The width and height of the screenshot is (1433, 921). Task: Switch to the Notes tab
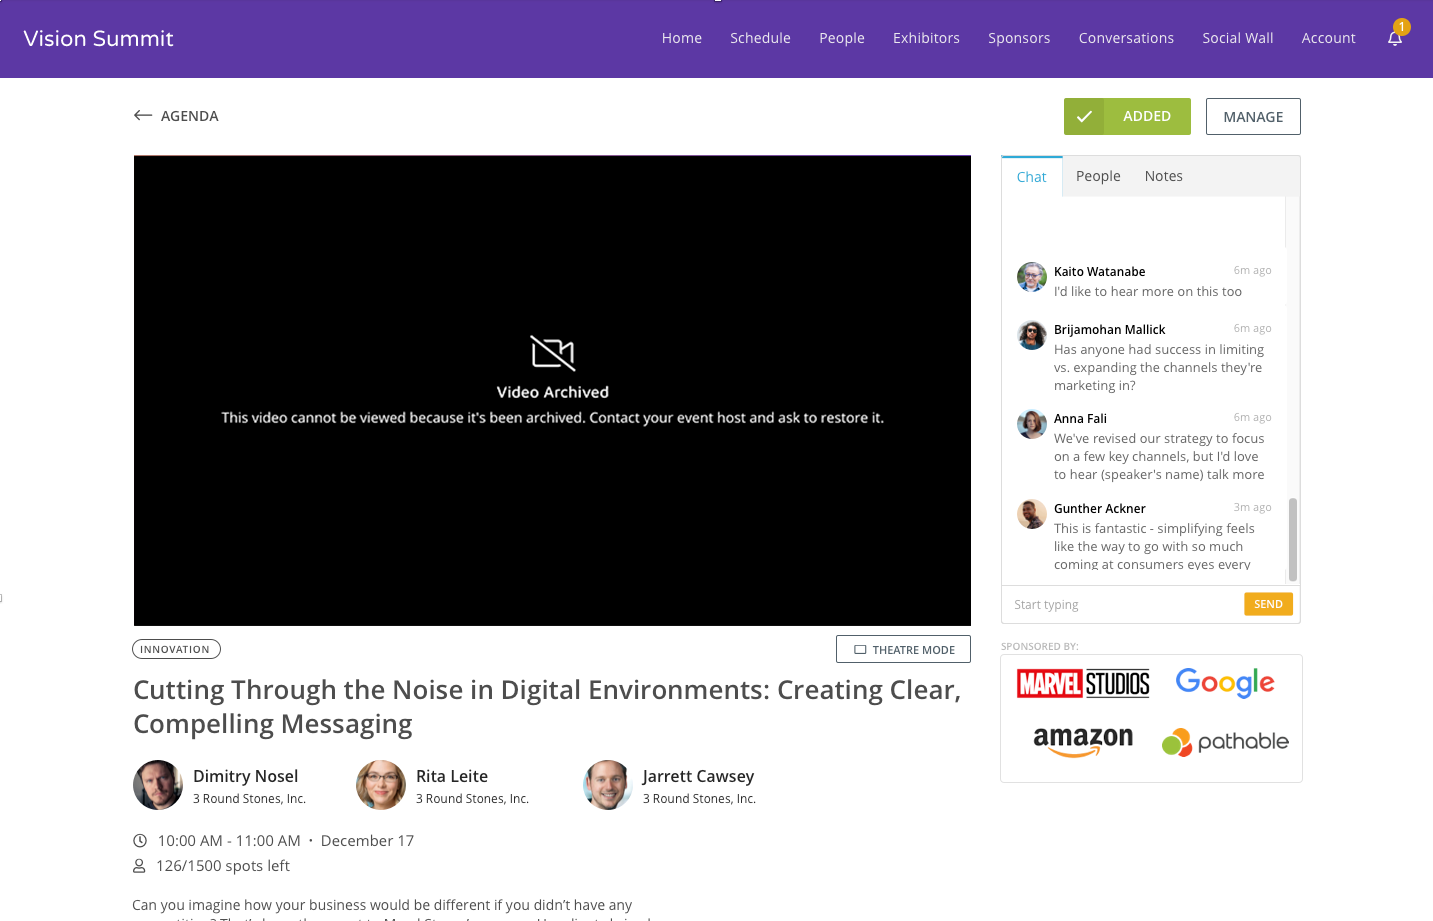1164,176
